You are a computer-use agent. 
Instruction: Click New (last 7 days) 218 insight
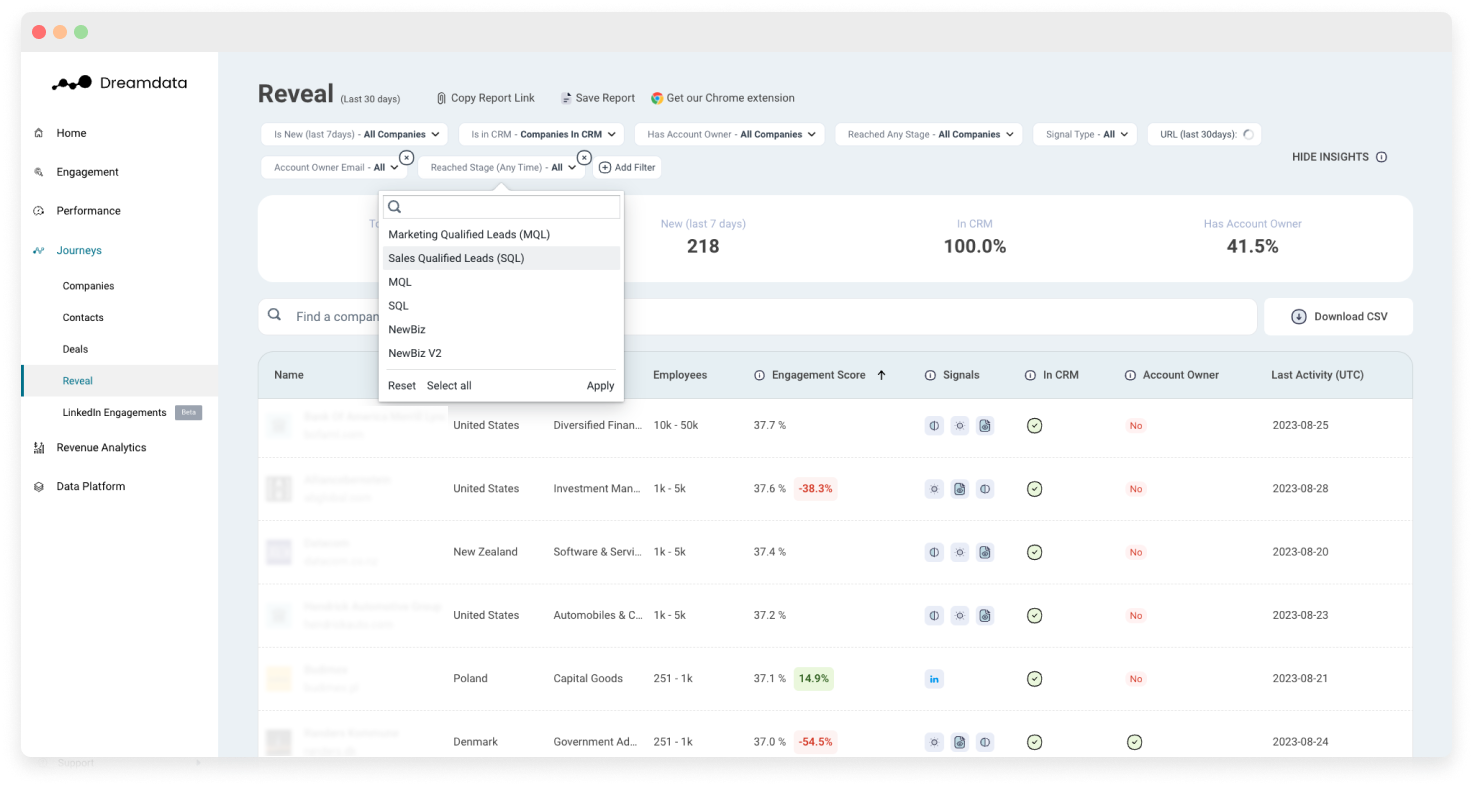click(x=703, y=237)
